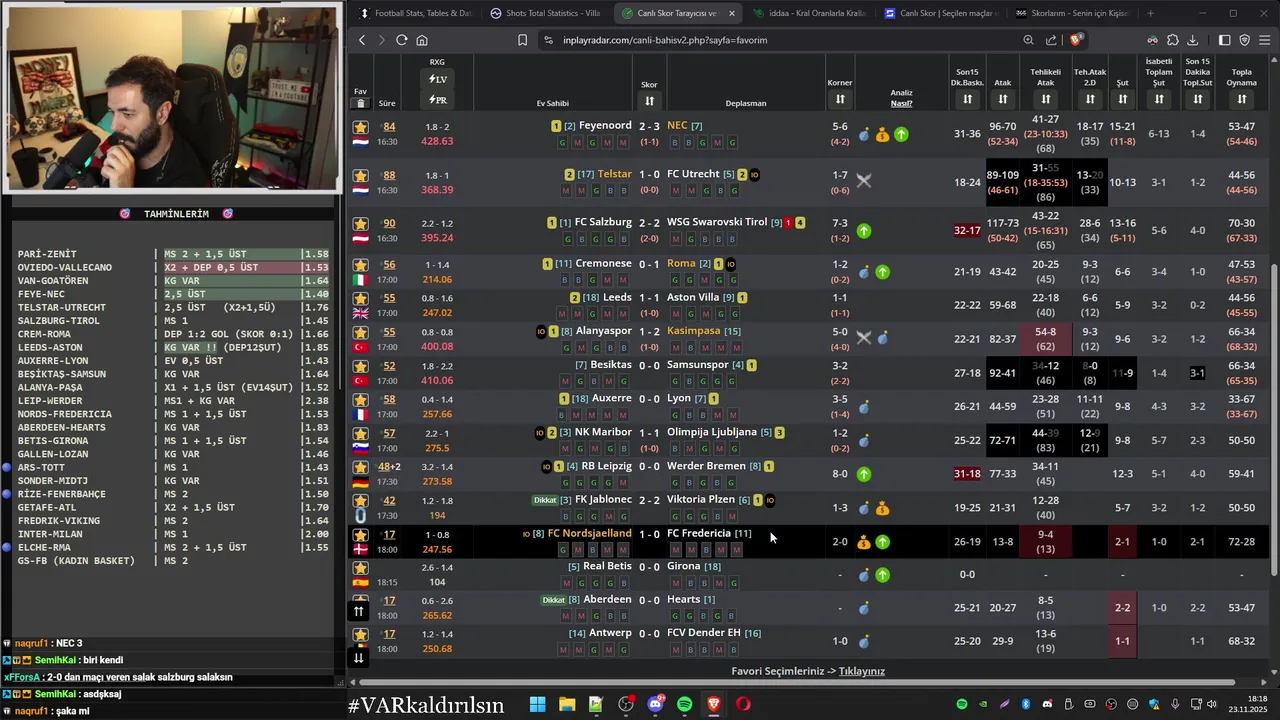Open browser extensions puzzle icon
Screen dimensions: 1280x720
tap(1172, 40)
